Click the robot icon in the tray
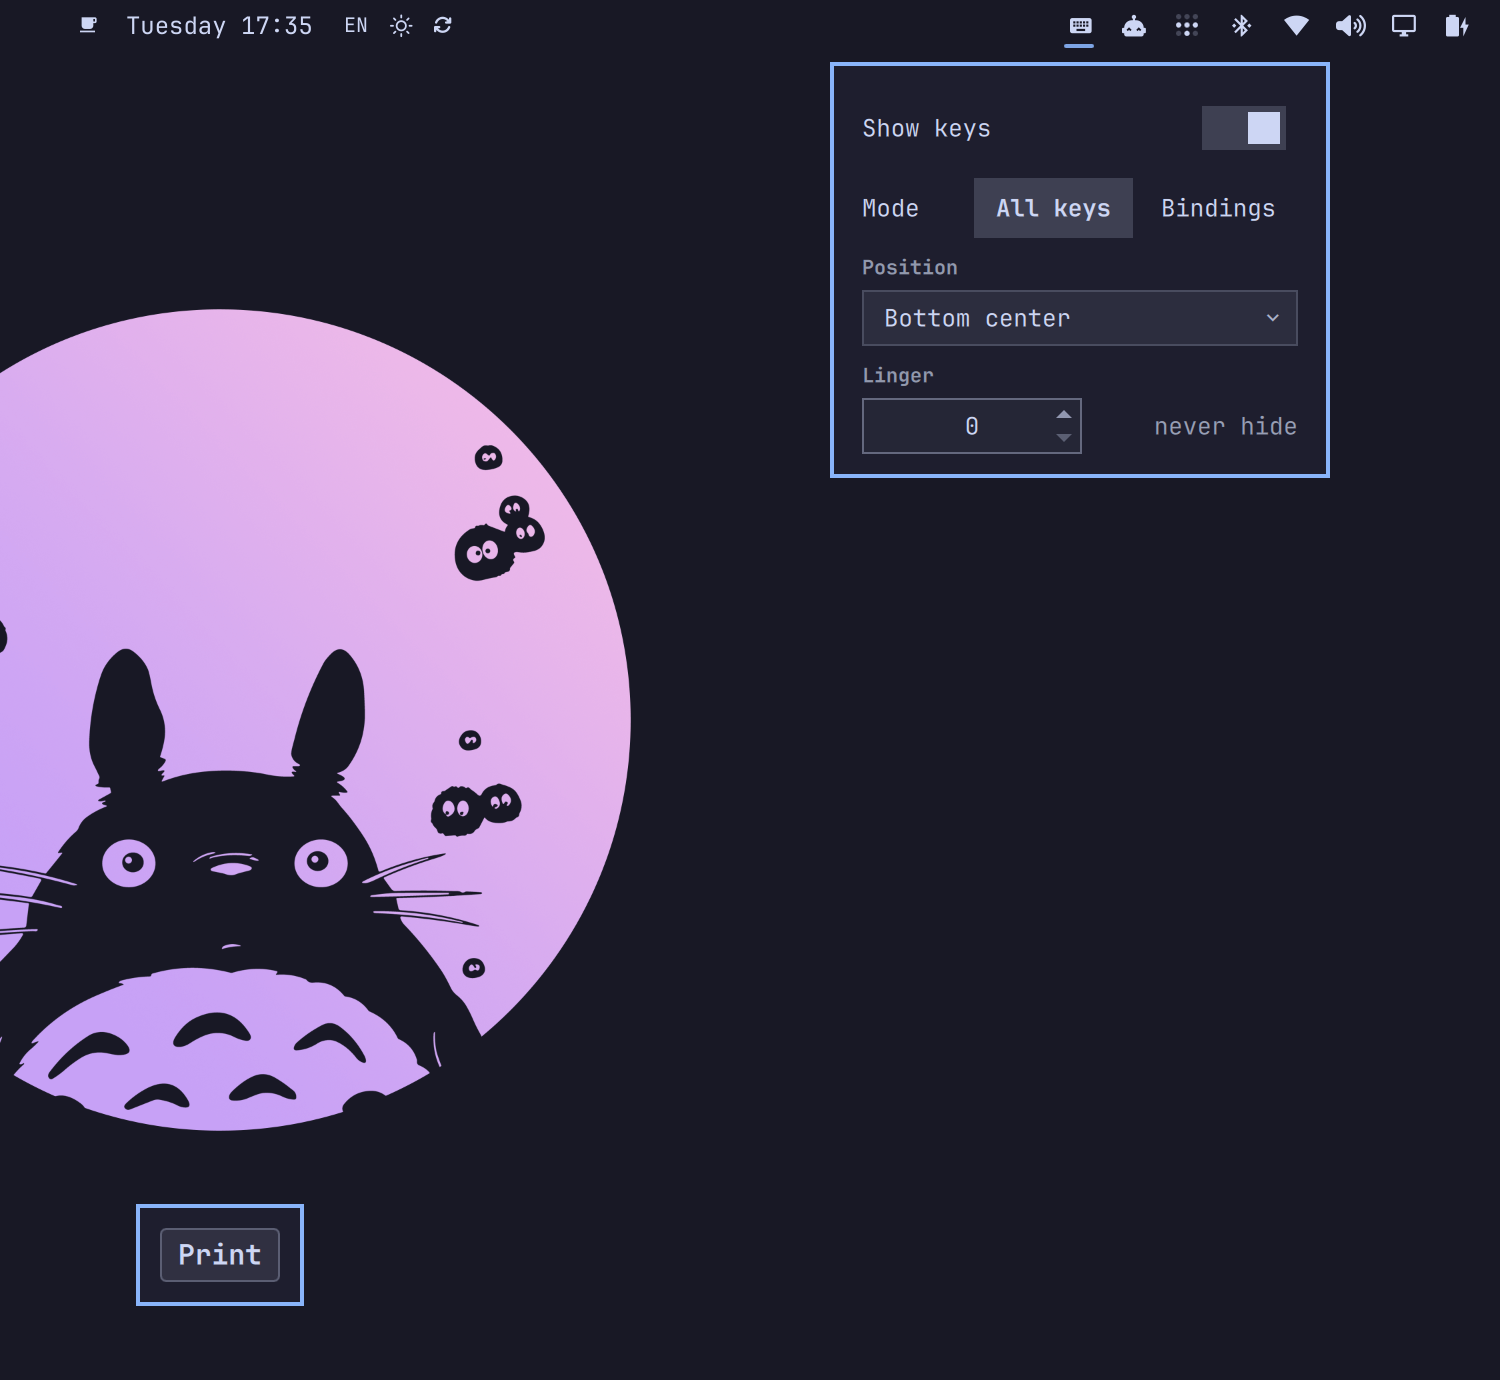 point(1134,26)
